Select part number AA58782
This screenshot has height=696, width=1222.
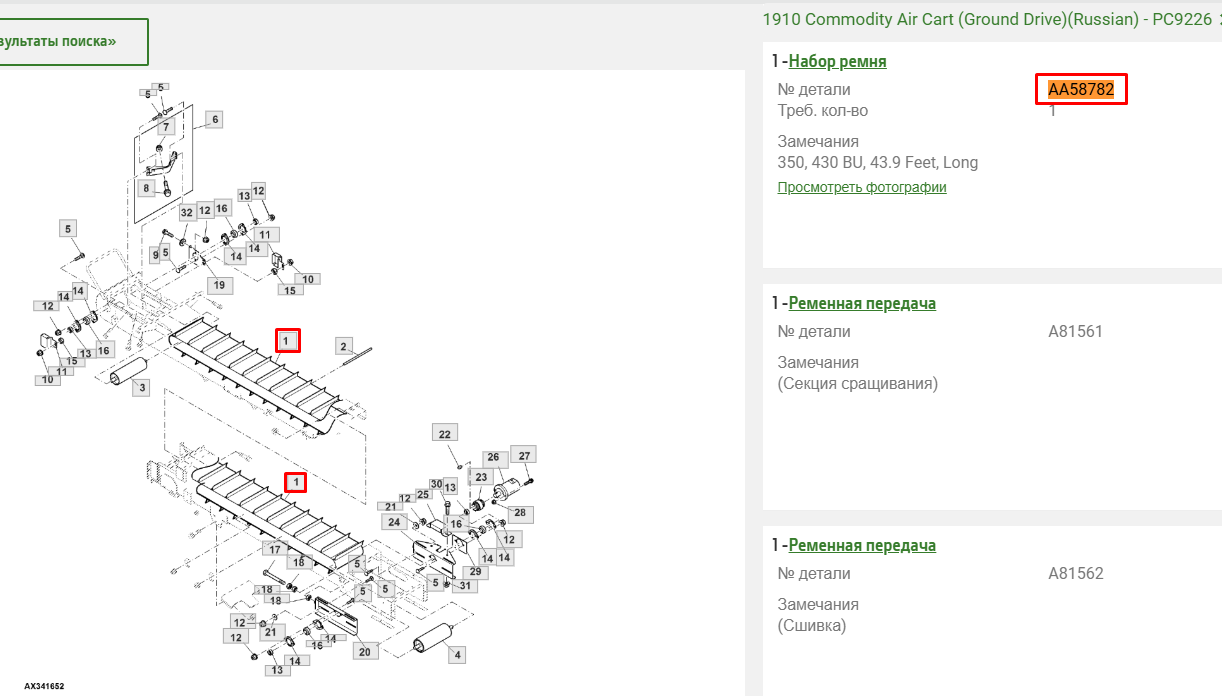[x=1081, y=89]
